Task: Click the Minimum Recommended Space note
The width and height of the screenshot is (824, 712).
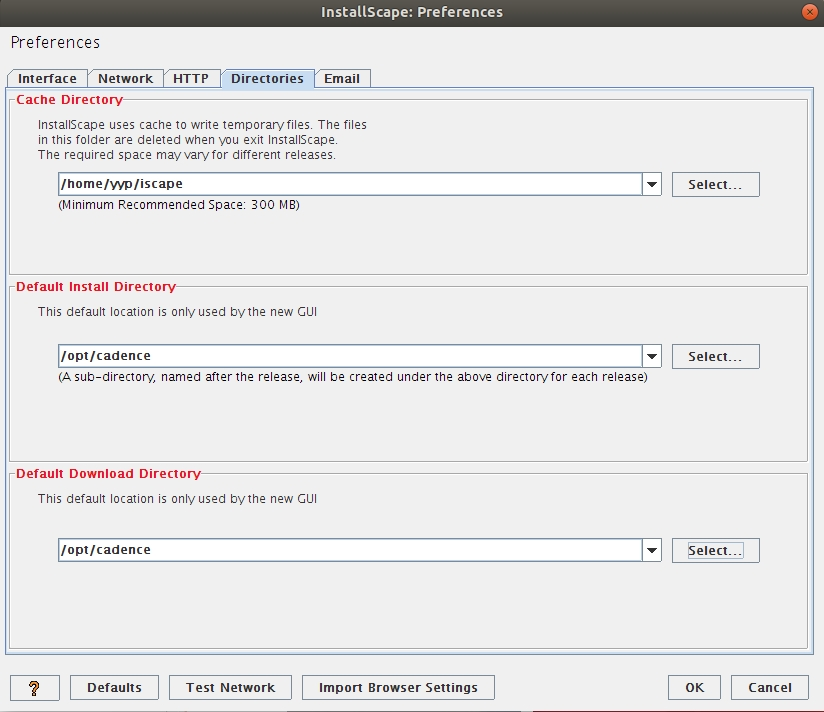Action: tap(179, 204)
